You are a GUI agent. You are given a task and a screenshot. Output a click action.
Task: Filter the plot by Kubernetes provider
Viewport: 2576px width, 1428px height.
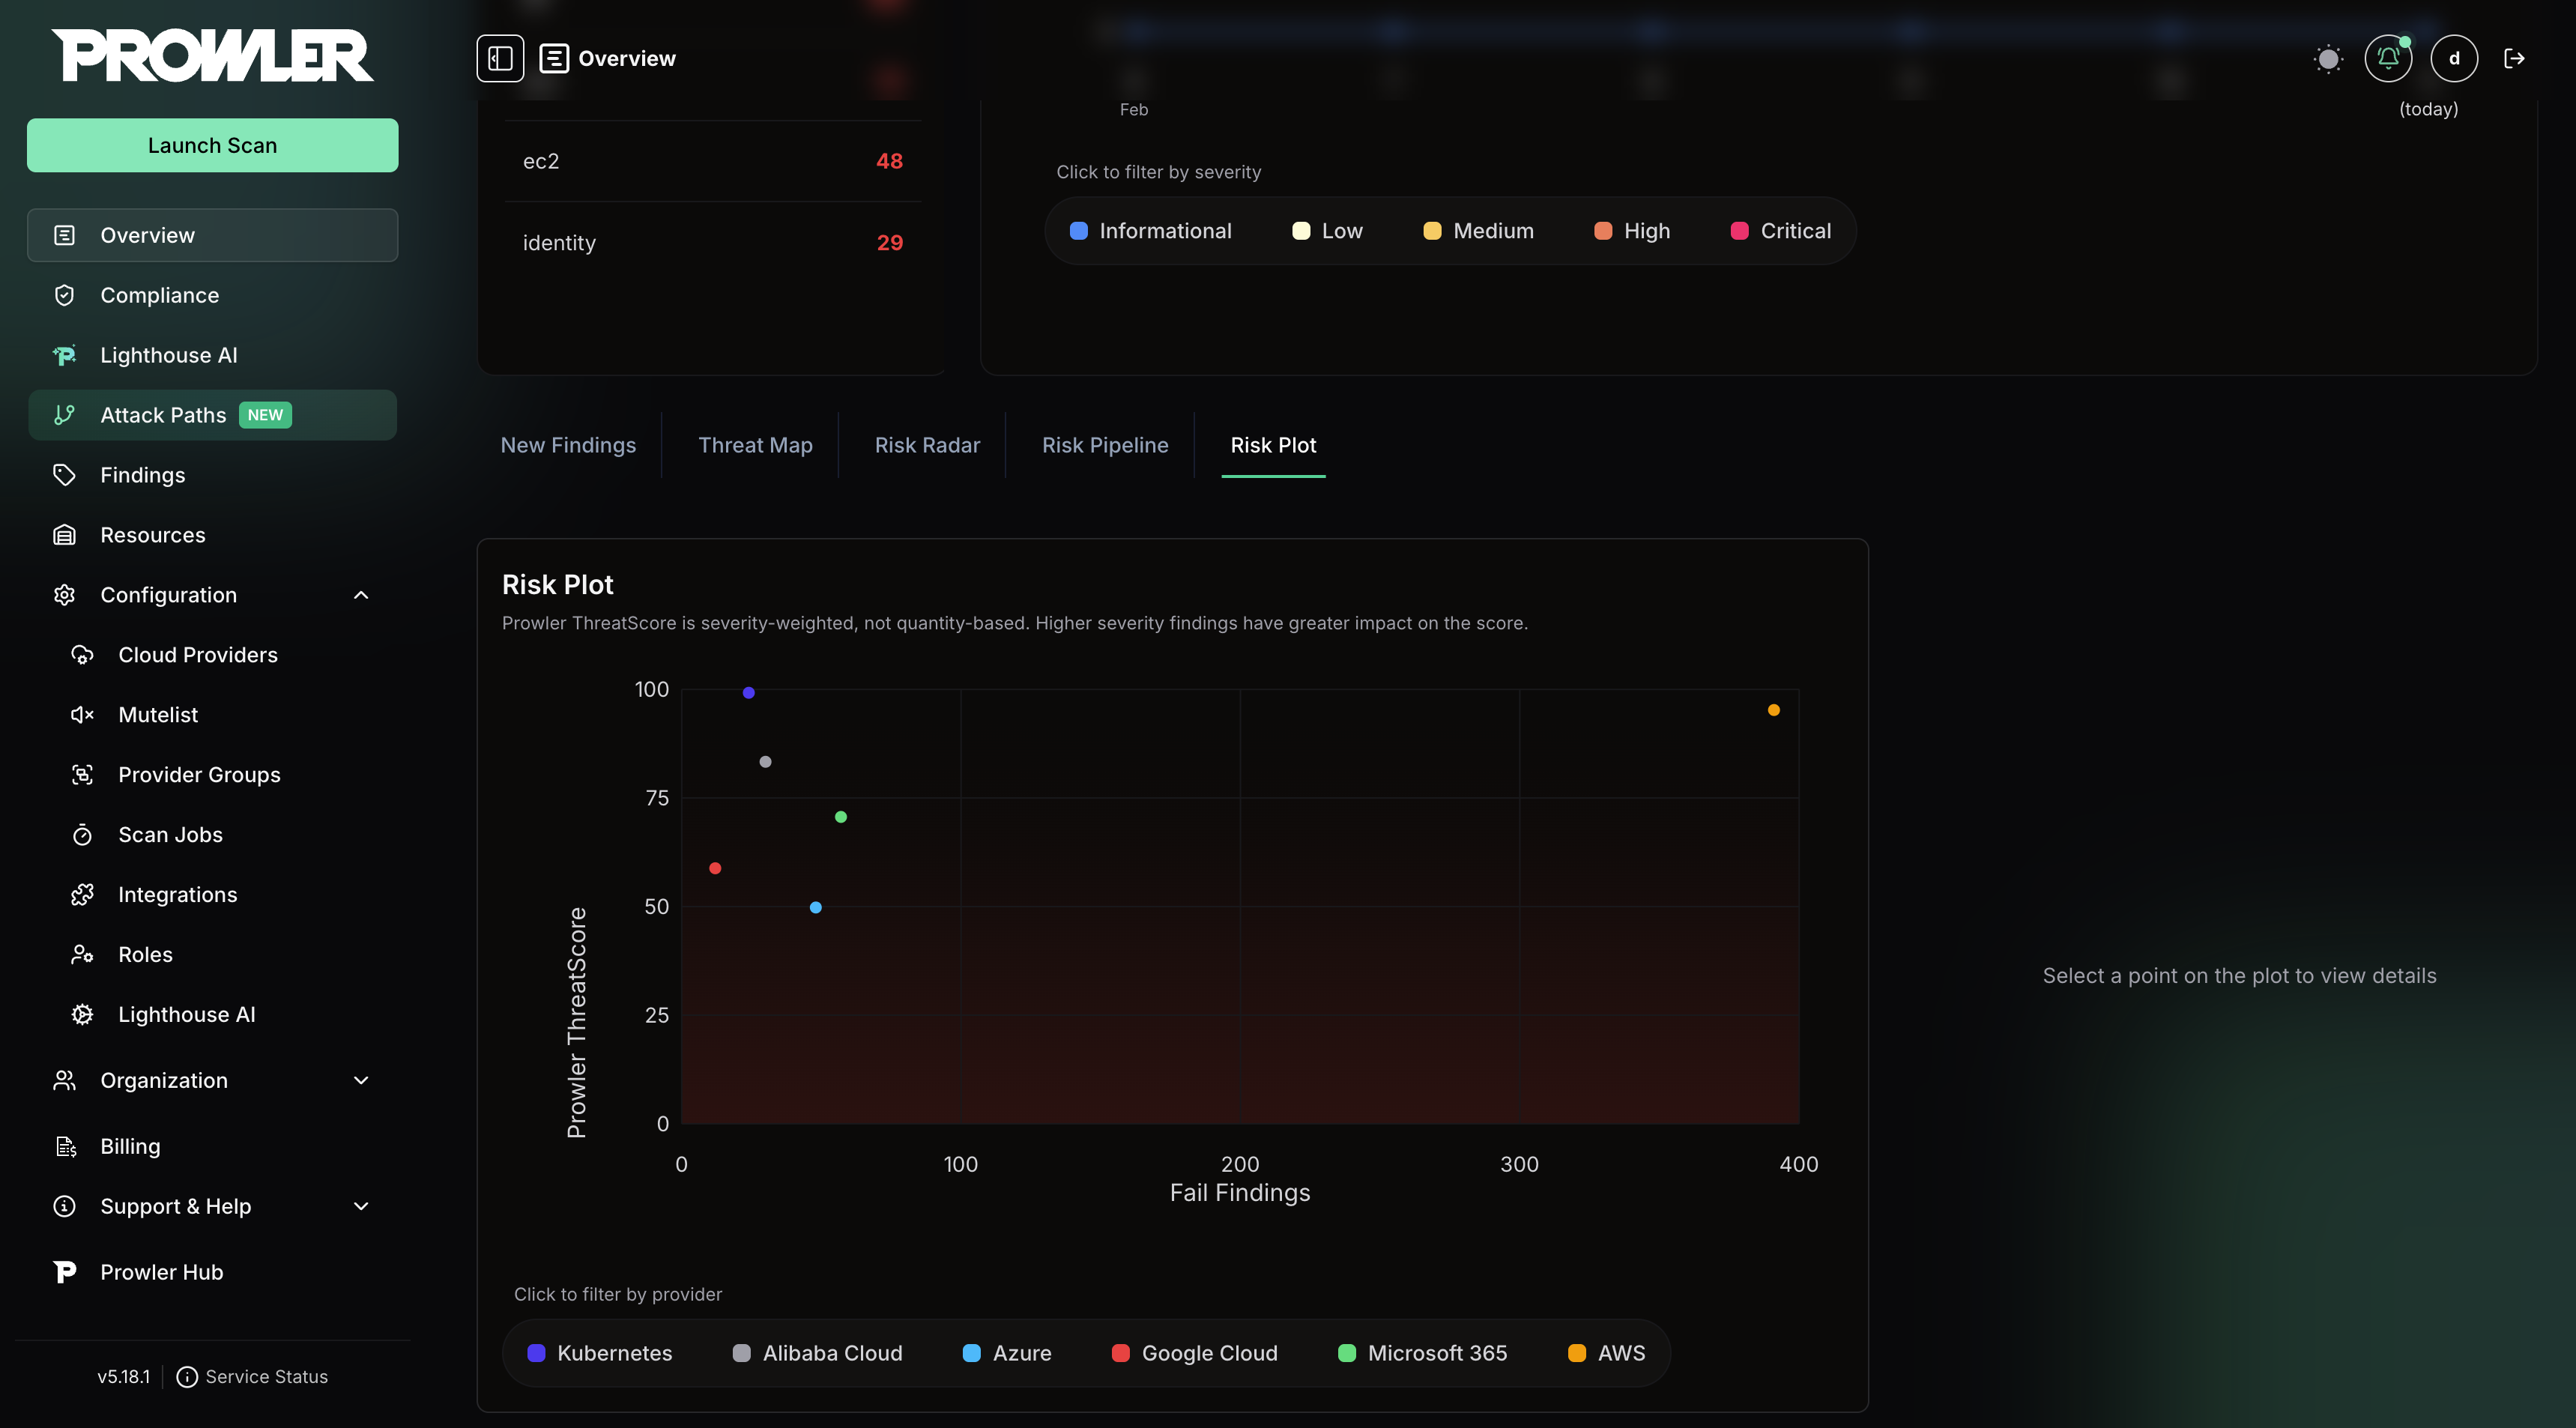(600, 1353)
